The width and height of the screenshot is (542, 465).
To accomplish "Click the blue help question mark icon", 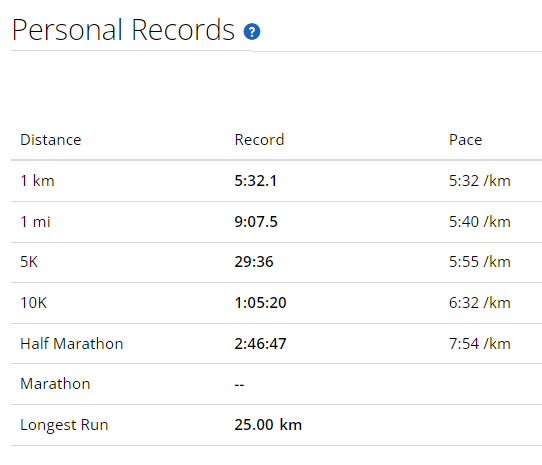I will point(252,32).
